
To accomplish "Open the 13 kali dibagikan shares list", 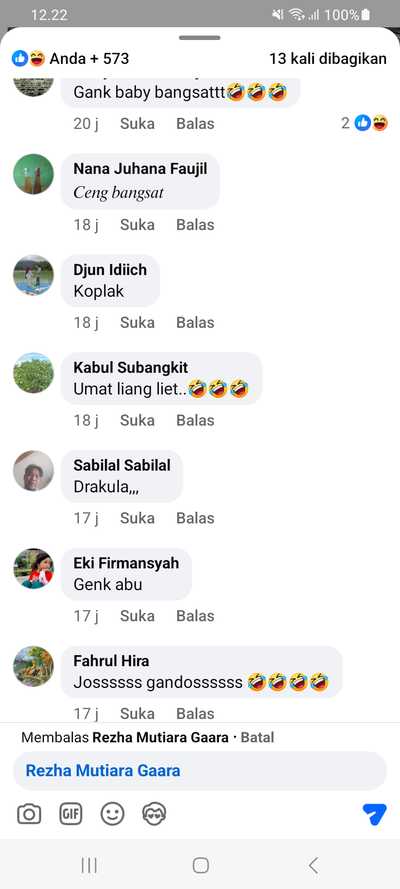I will click(x=328, y=58).
